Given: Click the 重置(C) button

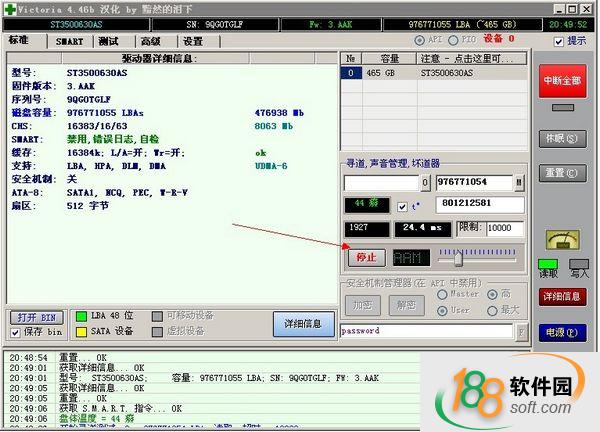Looking at the screenshot, I should click(x=562, y=173).
